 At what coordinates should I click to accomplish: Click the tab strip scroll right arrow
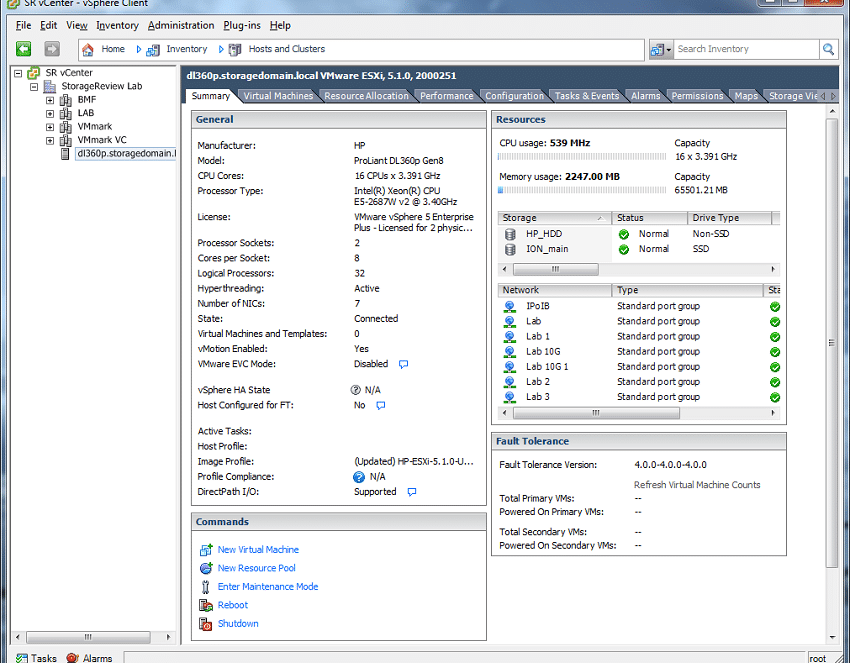click(833, 96)
